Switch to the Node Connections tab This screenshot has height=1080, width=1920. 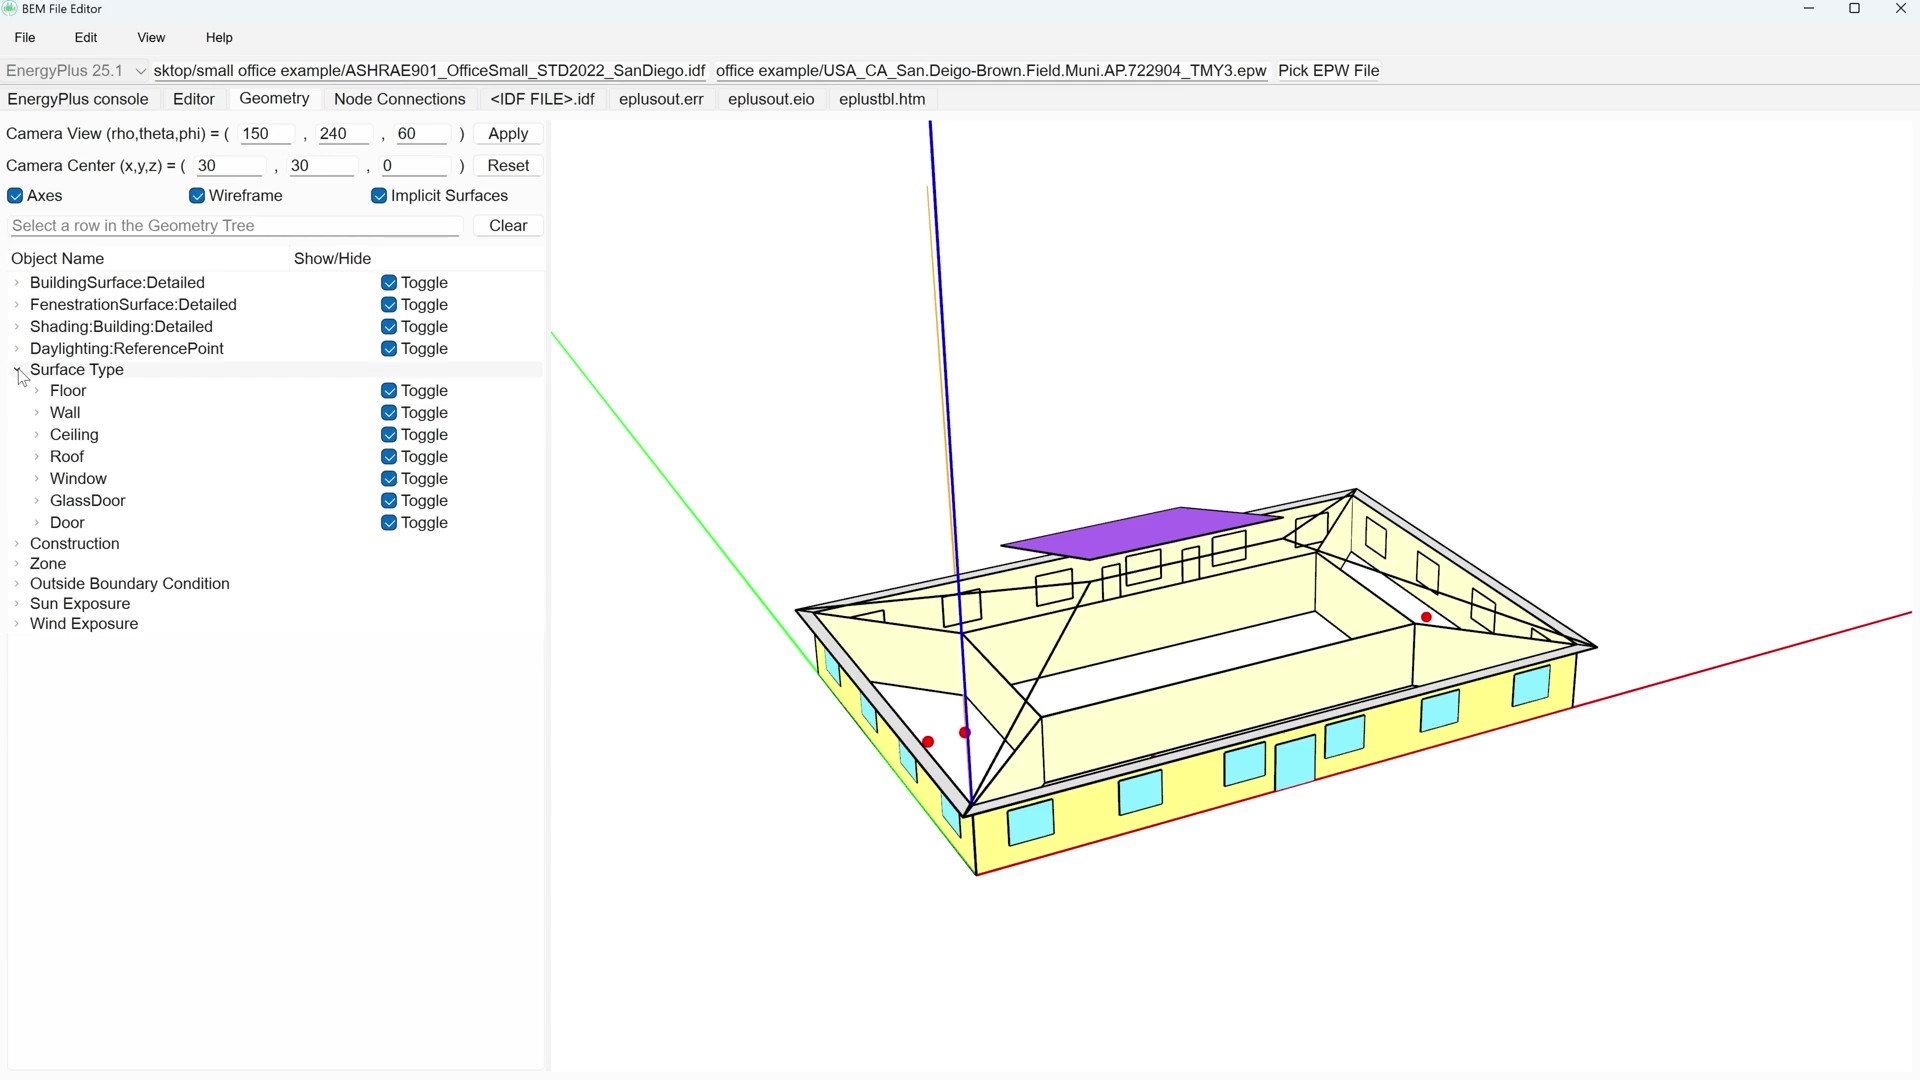tap(399, 99)
